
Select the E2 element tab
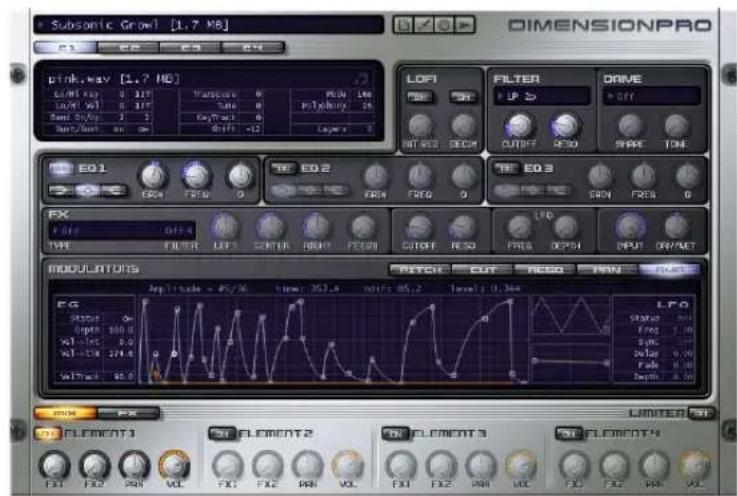point(128,47)
